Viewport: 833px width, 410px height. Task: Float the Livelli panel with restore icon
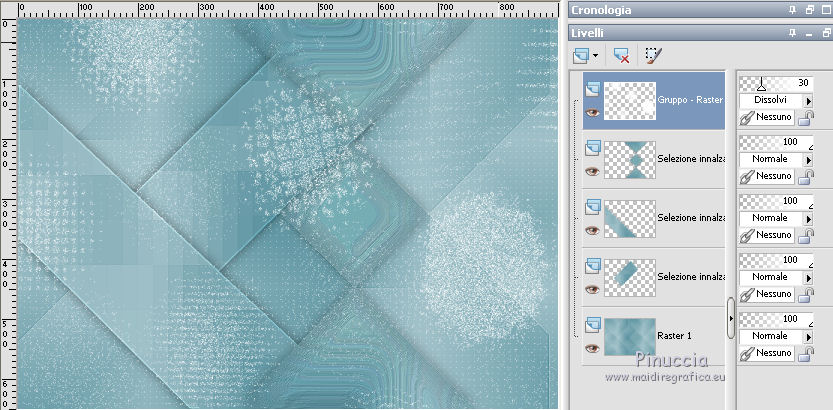825,33
